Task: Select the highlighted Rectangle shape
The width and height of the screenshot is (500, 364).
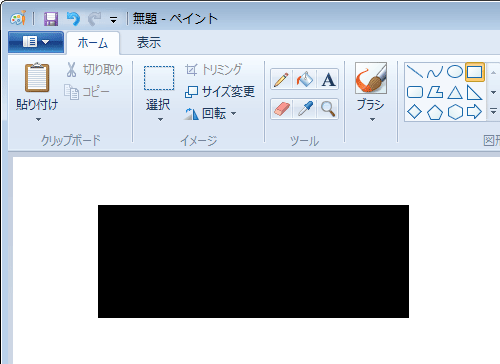Action: click(475, 72)
